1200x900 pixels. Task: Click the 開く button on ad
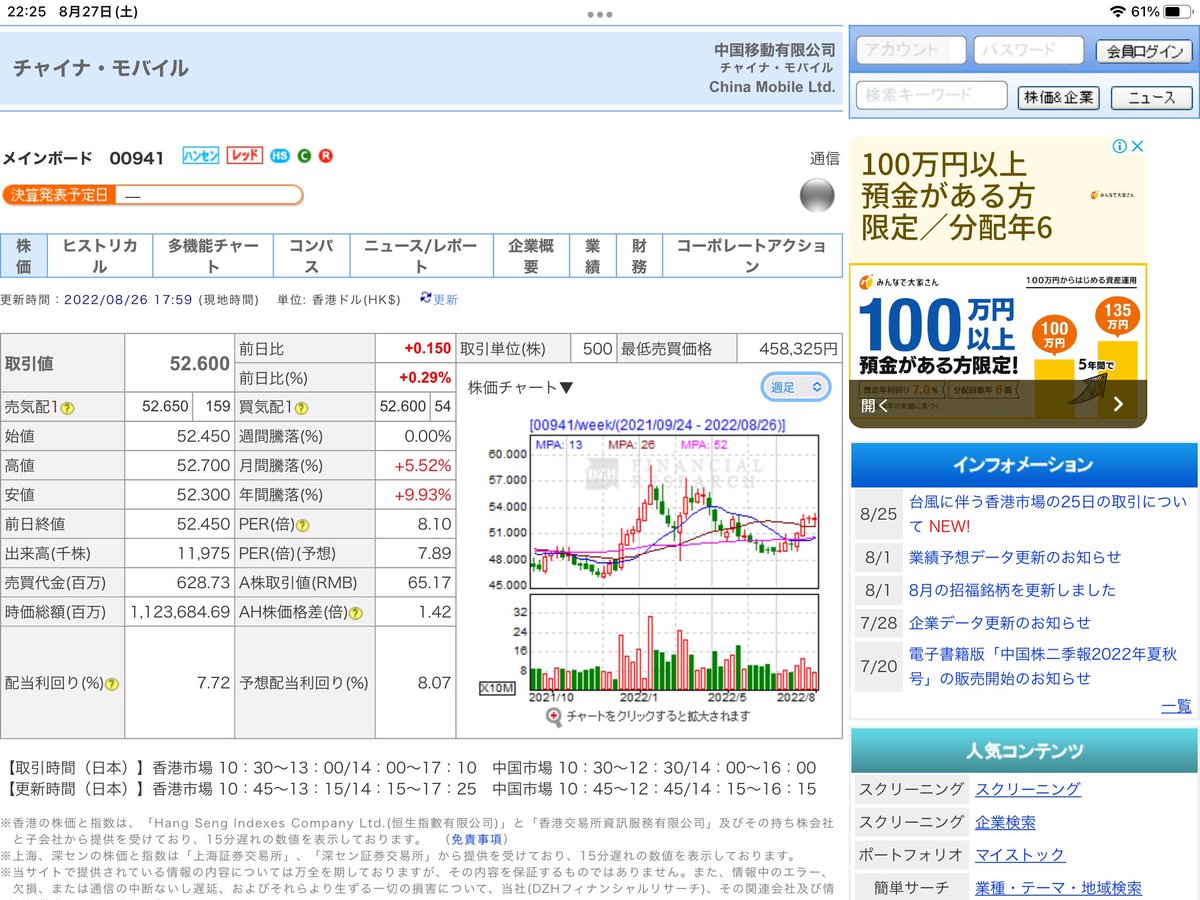(874, 405)
